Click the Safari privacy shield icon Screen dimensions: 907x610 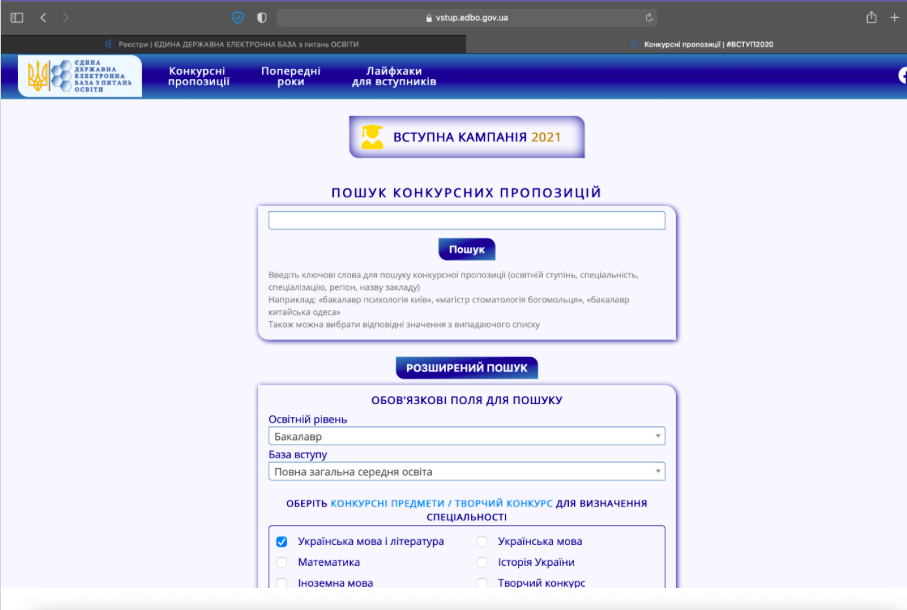pyautogui.click(x=239, y=16)
